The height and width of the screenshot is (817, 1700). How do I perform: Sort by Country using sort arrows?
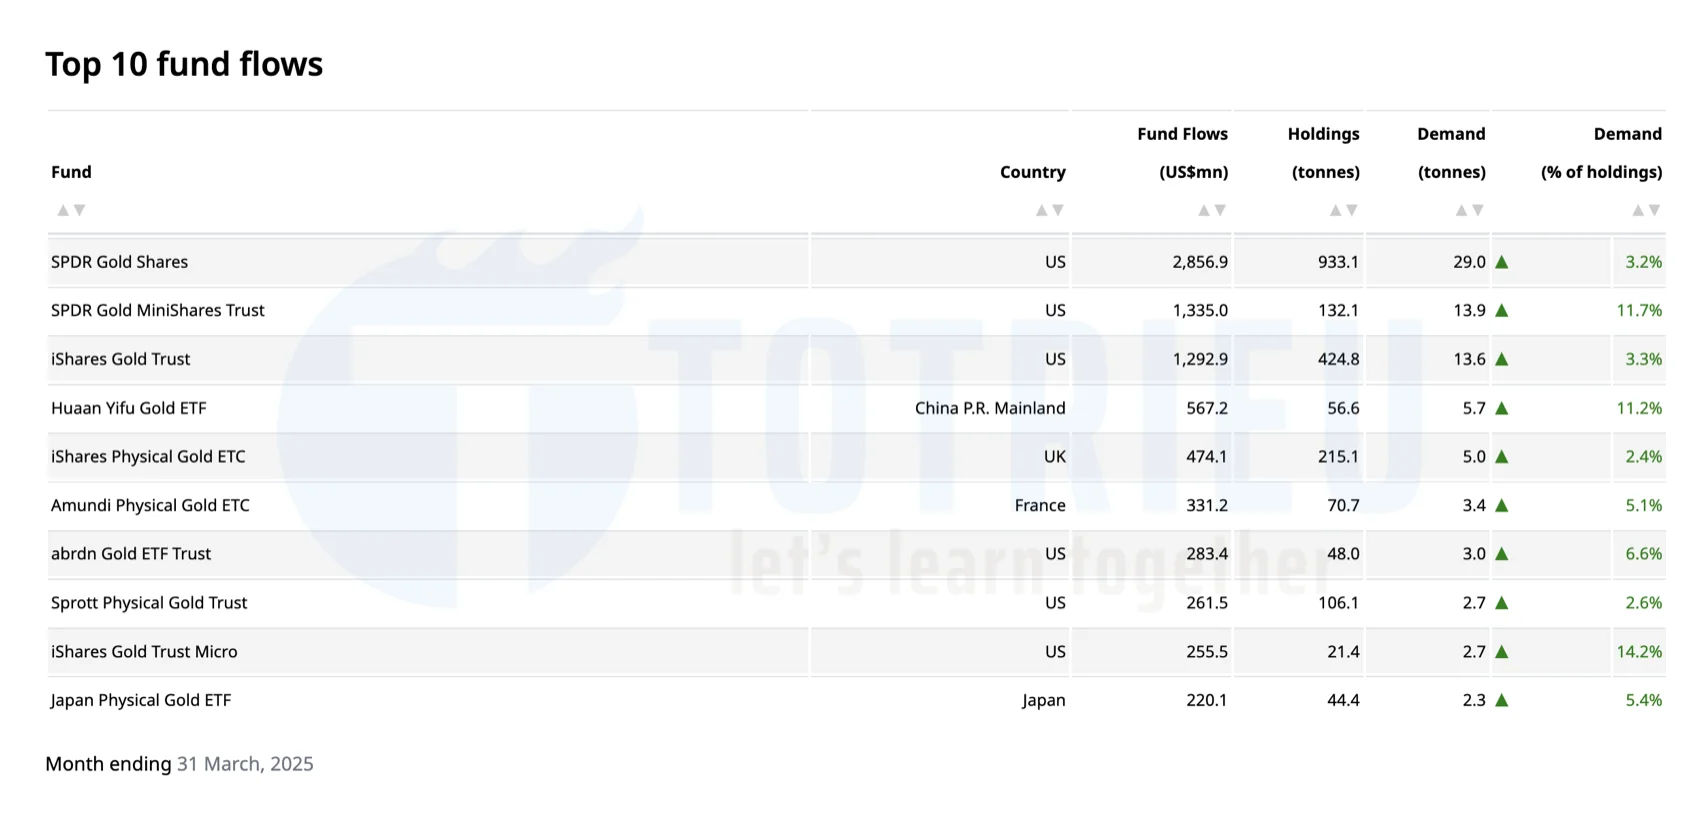tap(1049, 210)
